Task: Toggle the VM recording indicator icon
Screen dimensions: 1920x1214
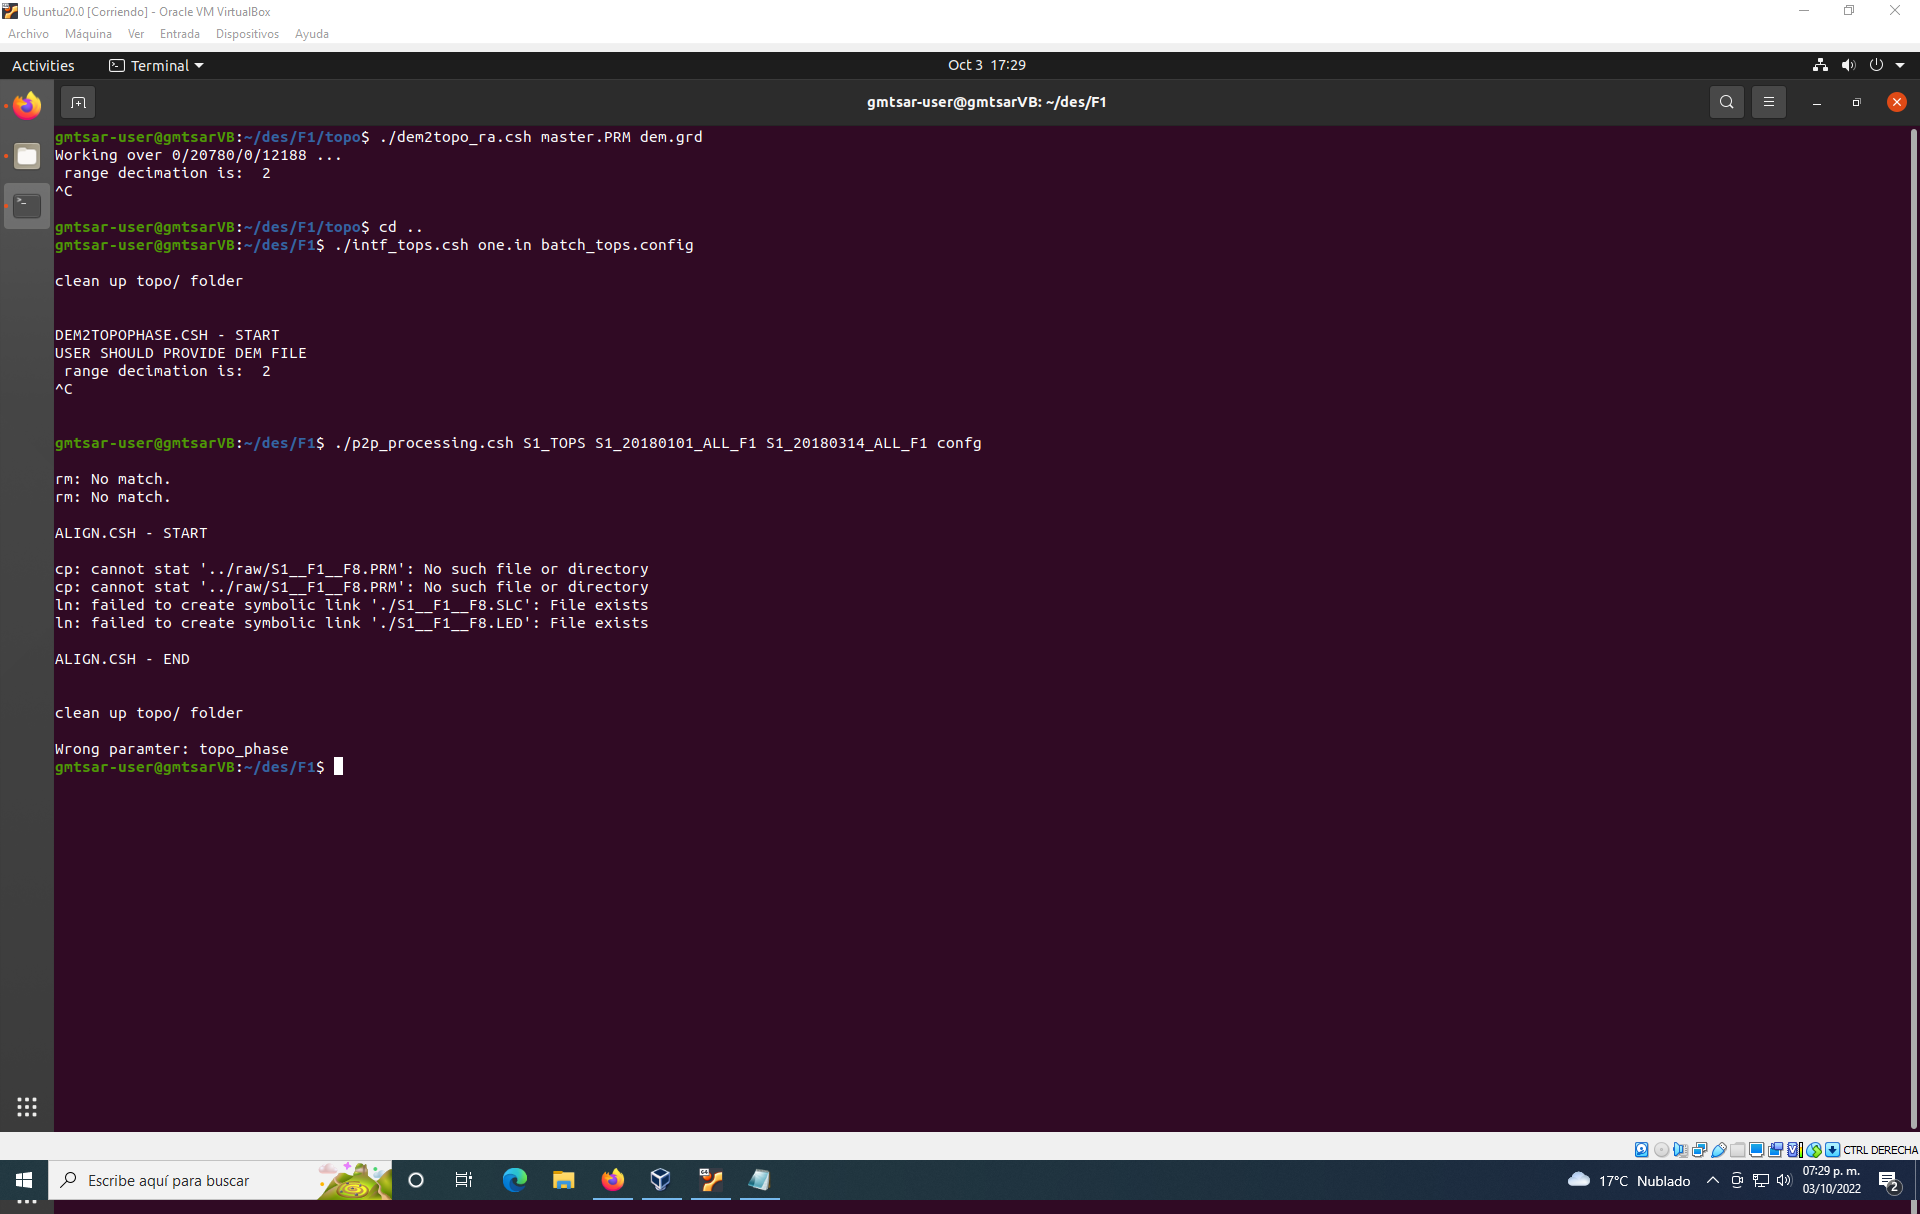Action: click(1776, 1150)
